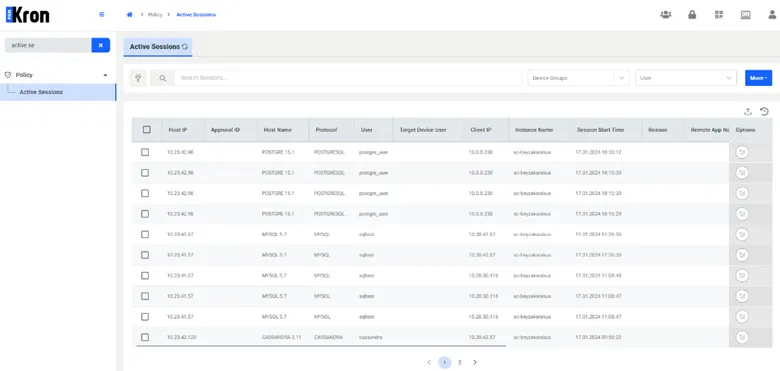The width and height of the screenshot is (780, 371).
Task: Open options icon for Cassandra session
Action: [x=742, y=337]
